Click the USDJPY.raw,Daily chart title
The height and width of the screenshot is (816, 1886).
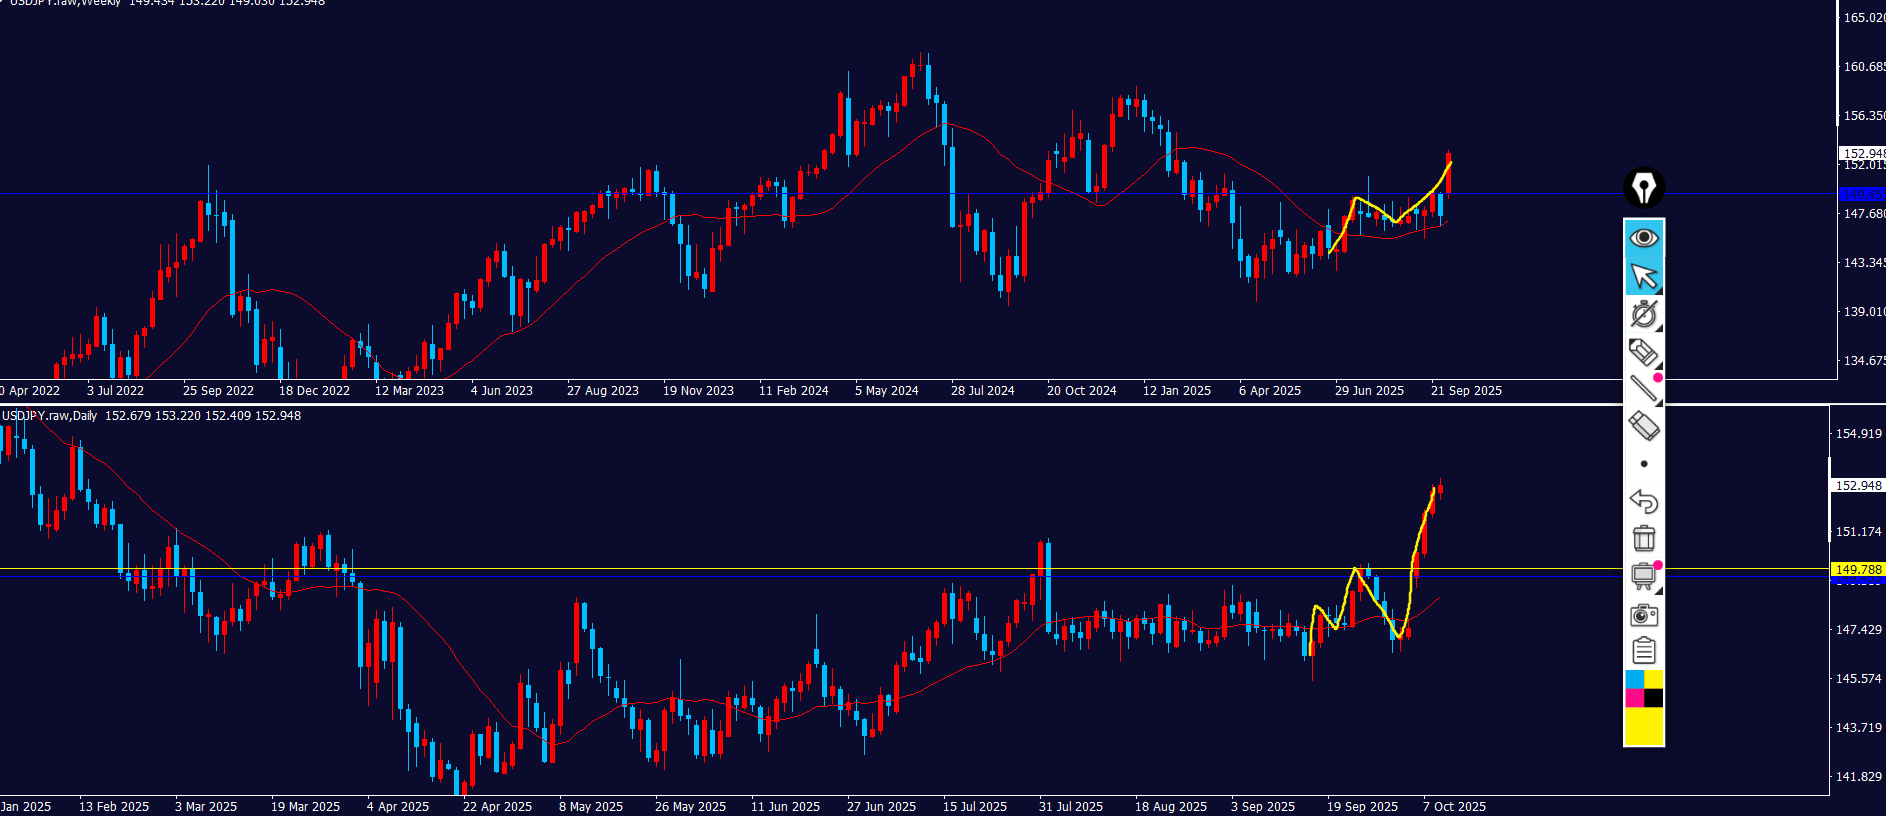click(x=50, y=416)
